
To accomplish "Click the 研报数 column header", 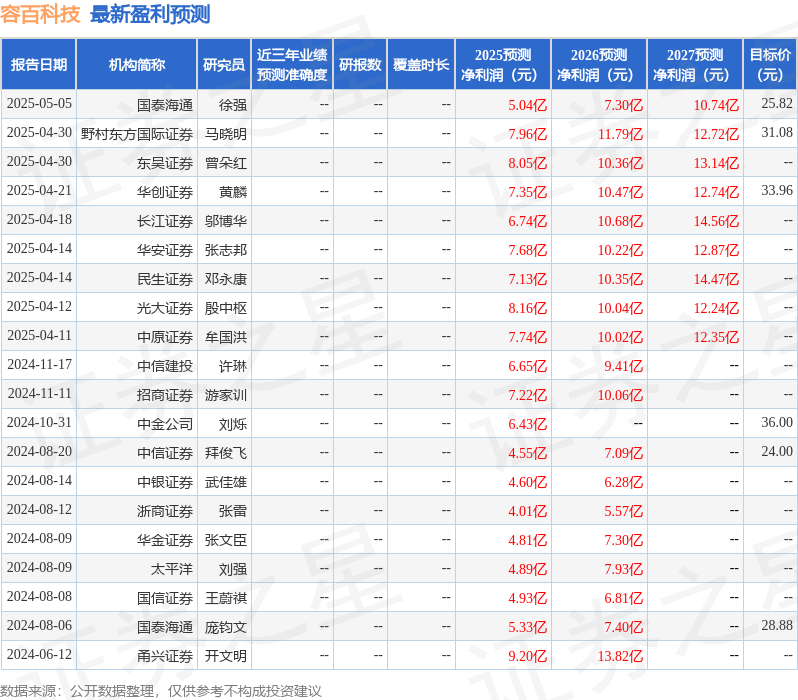I will coord(360,65).
